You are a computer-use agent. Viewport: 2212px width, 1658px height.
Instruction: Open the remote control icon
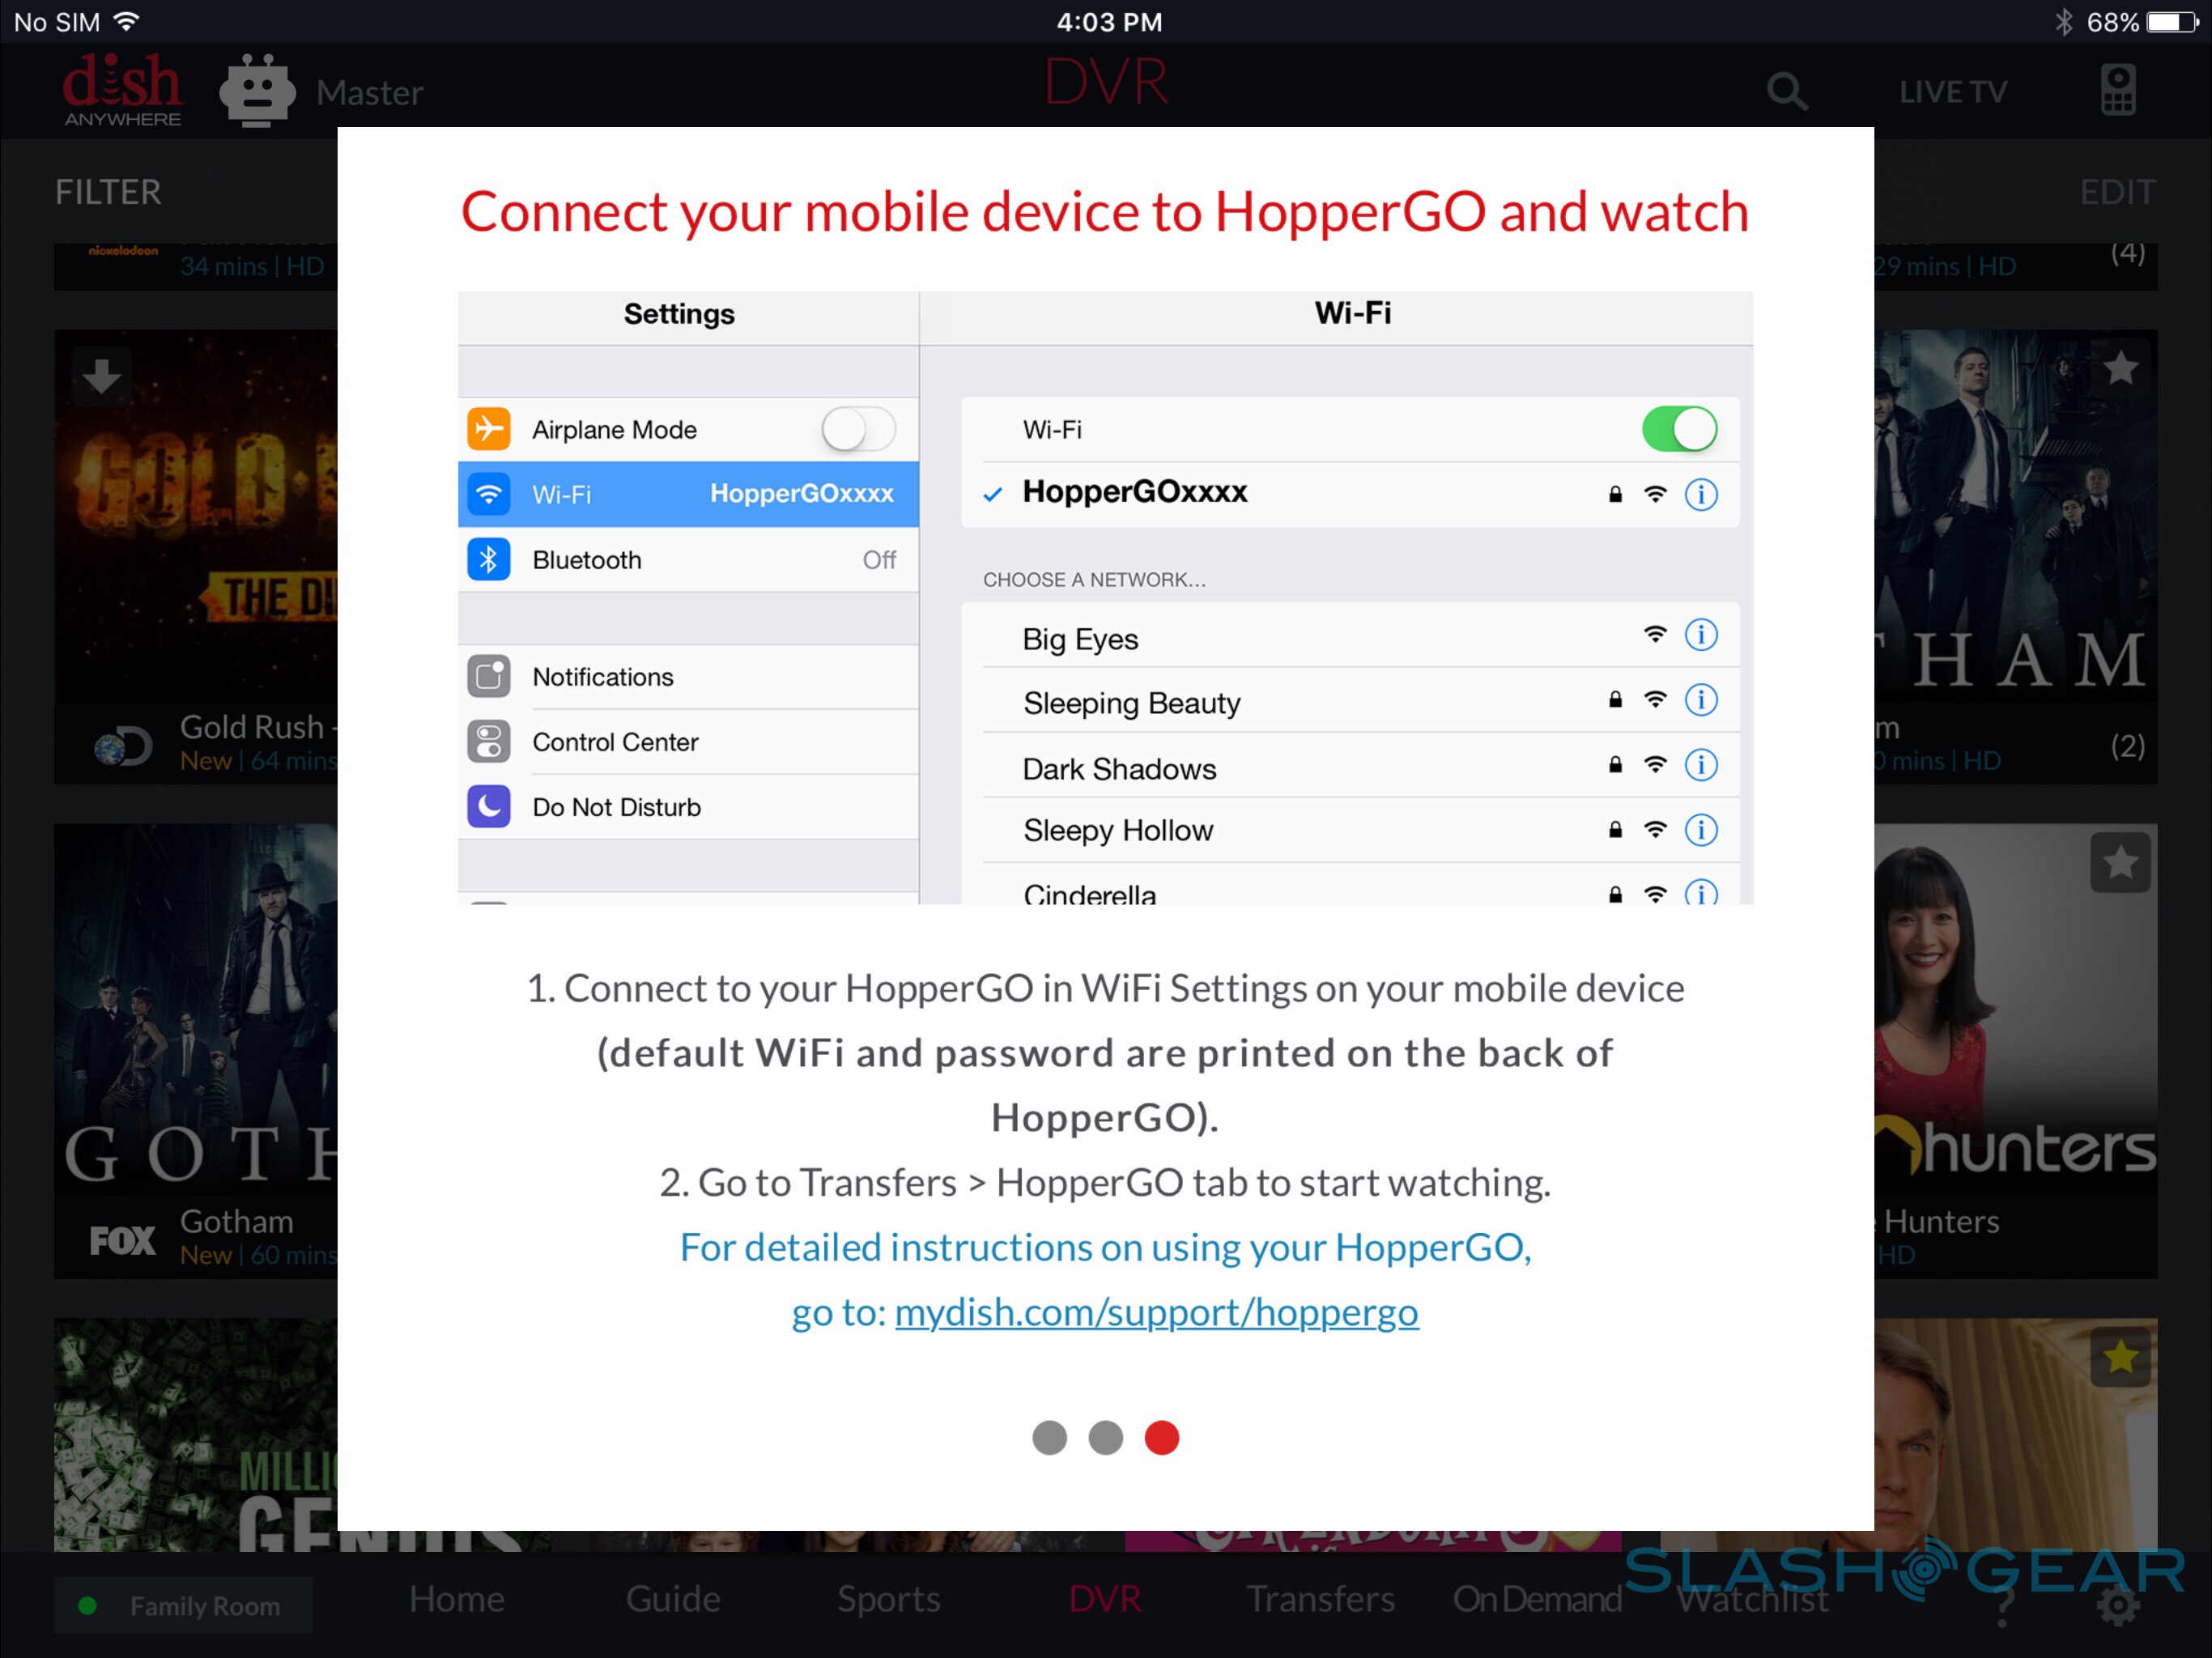click(2117, 91)
